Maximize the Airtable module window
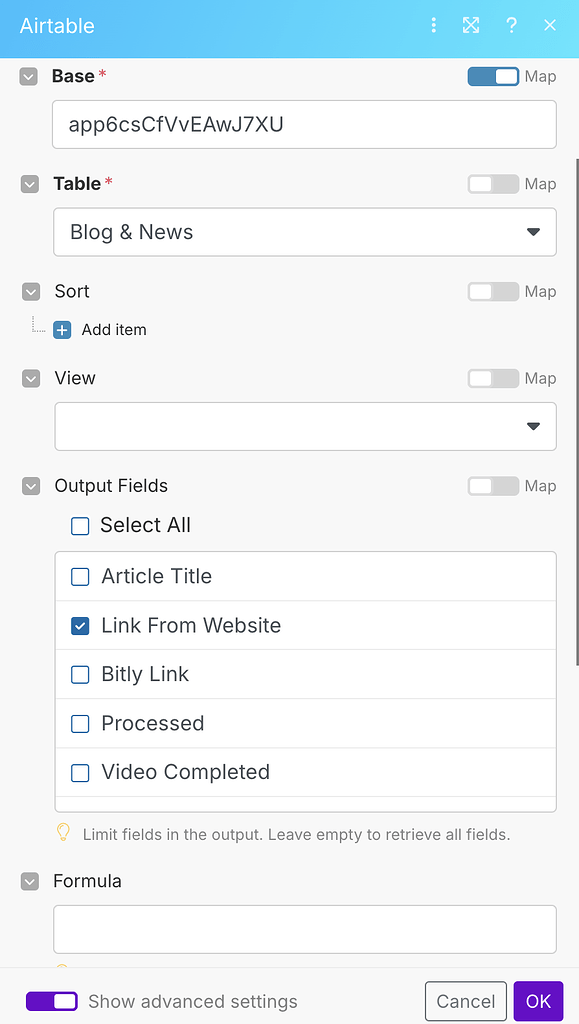The width and height of the screenshot is (579, 1024). pyautogui.click(x=471, y=25)
